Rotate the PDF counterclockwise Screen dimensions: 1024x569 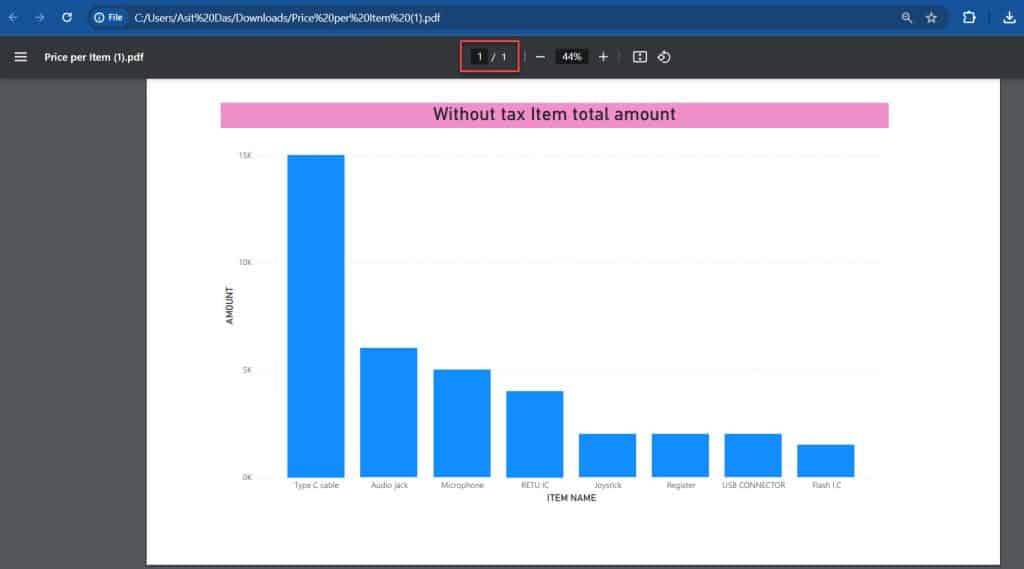coord(664,57)
